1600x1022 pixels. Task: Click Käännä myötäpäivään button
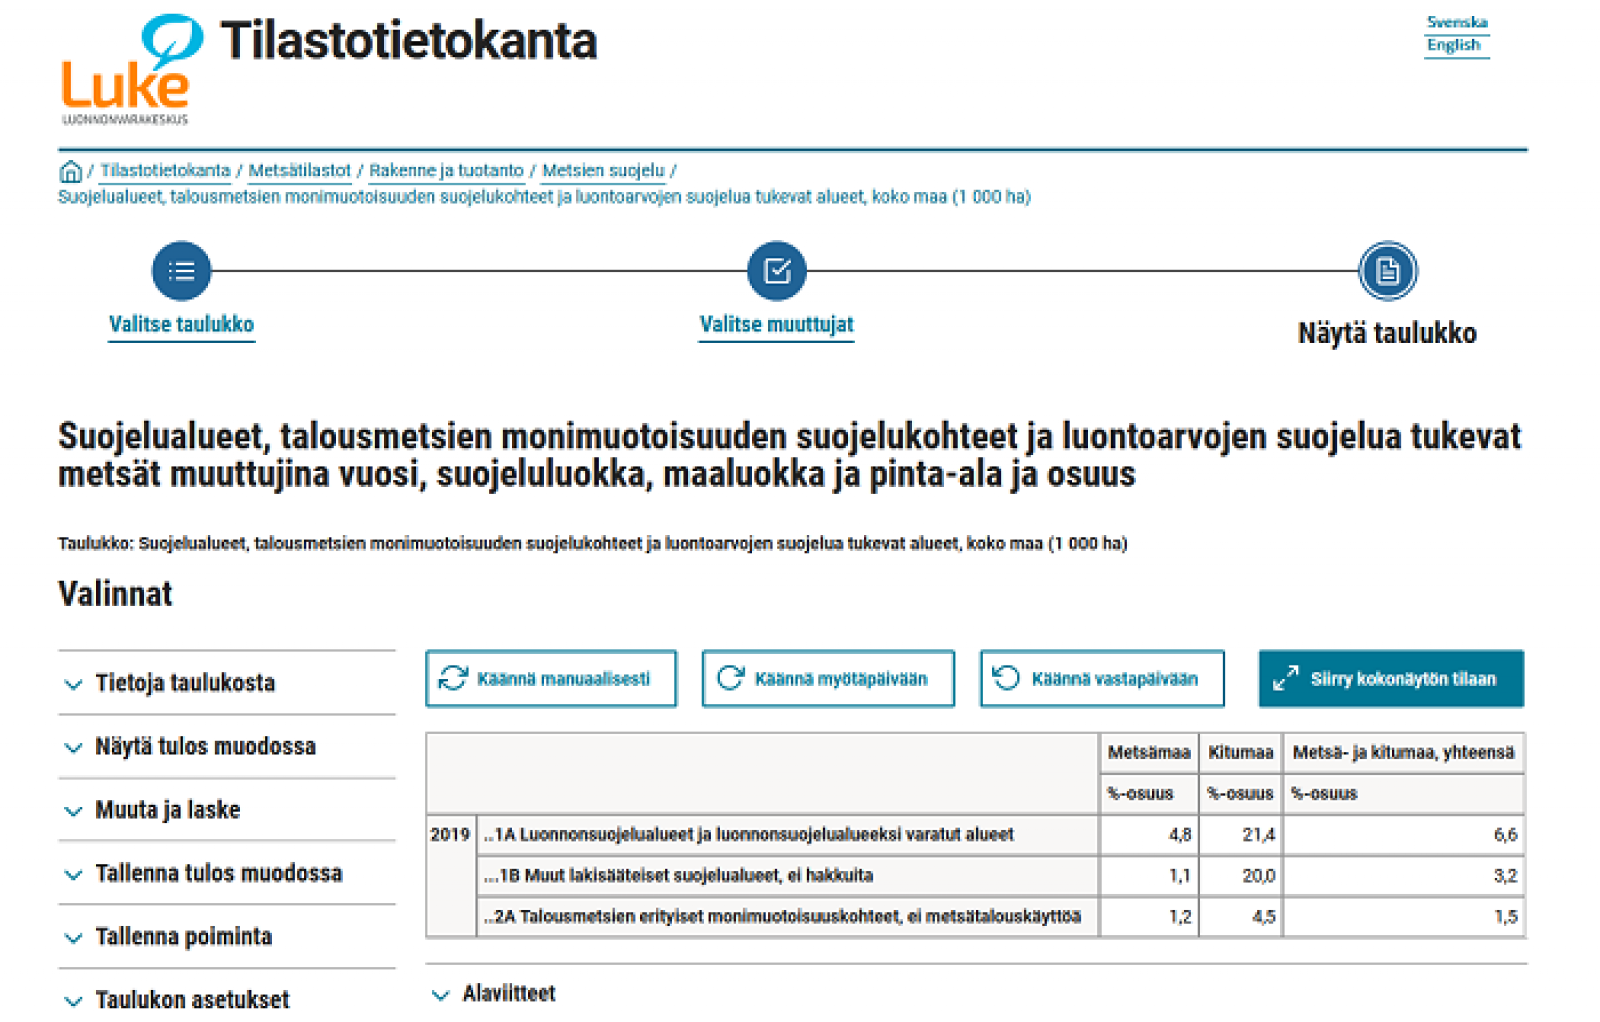click(x=828, y=679)
